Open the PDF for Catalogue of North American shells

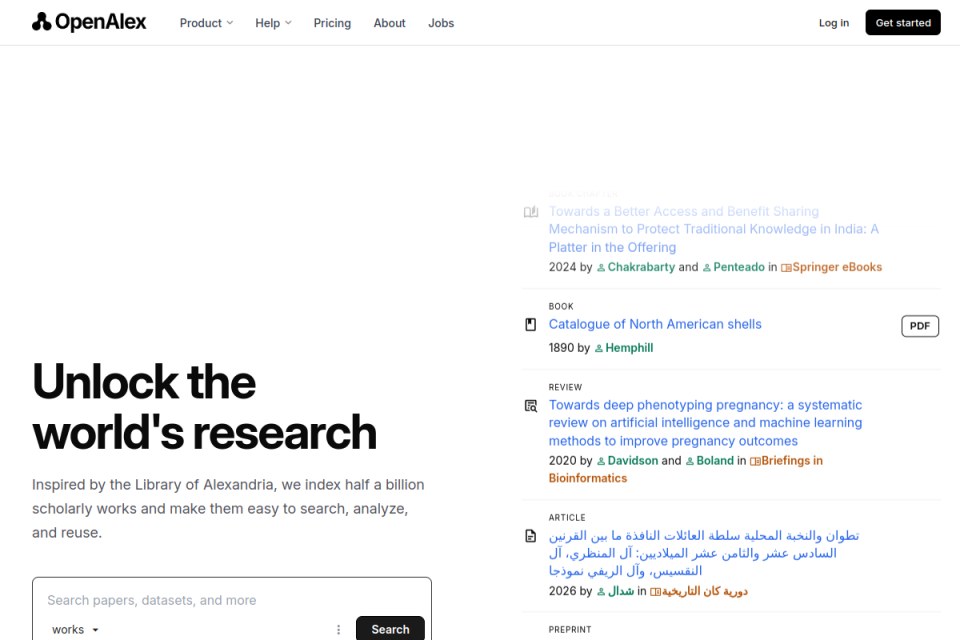[x=920, y=326]
